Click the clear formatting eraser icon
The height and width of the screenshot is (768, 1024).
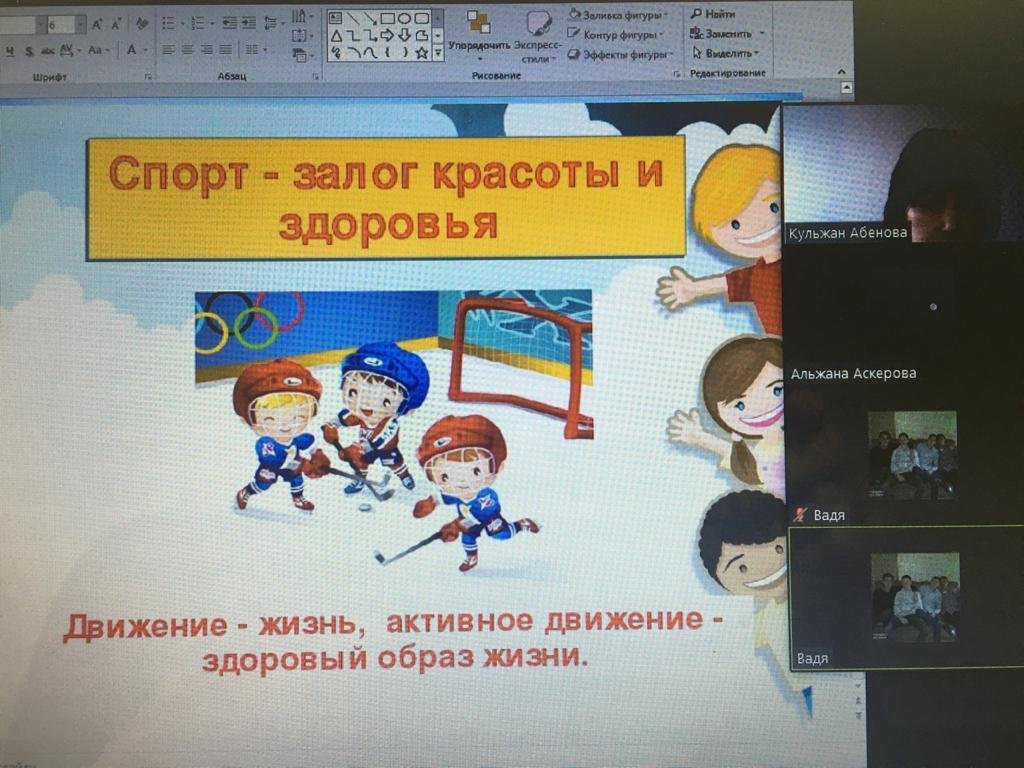click(142, 23)
